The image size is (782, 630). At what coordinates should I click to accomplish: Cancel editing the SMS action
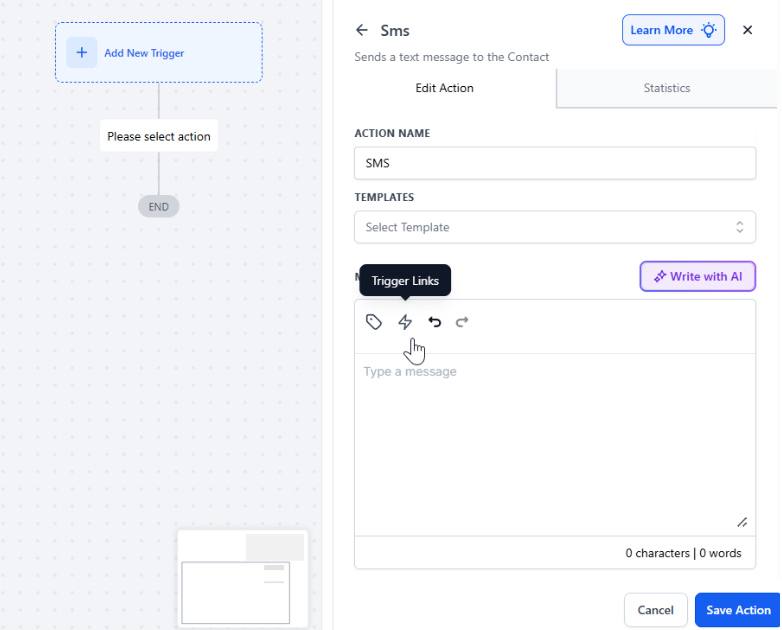tap(655, 610)
